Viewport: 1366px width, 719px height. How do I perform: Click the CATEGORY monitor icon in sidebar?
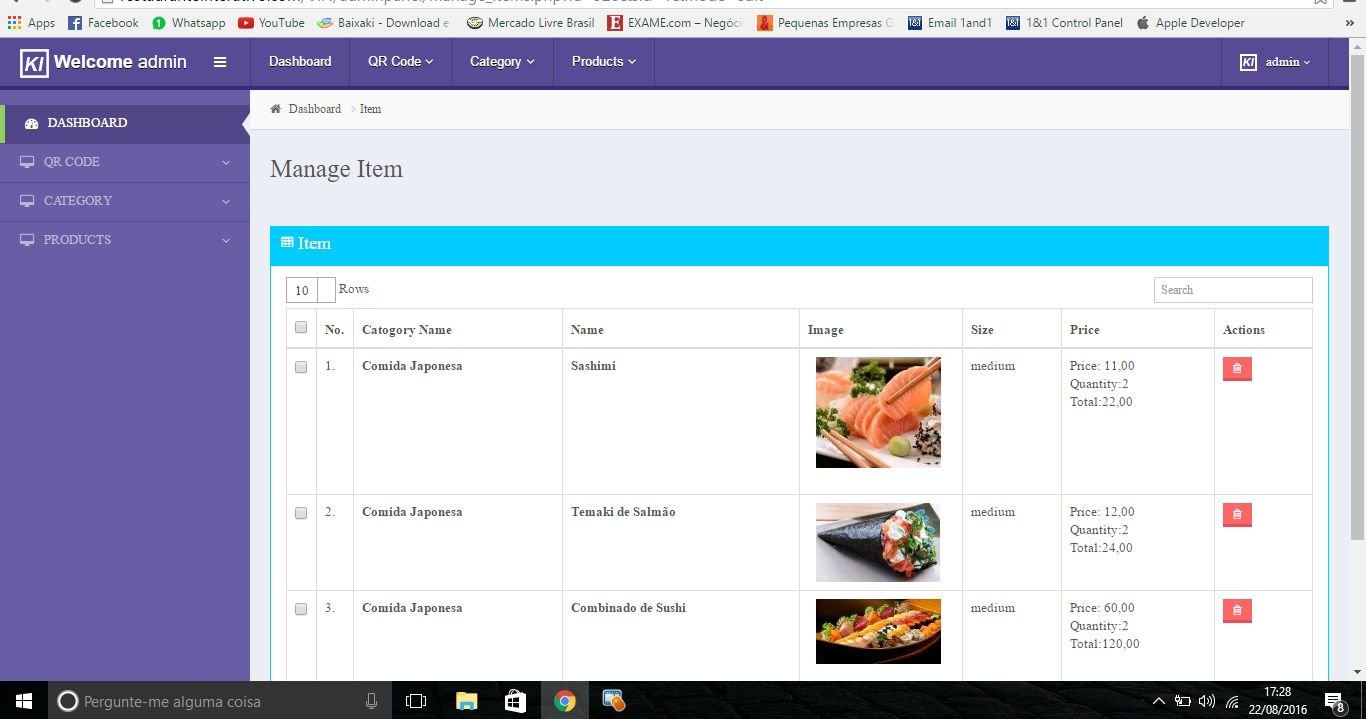(x=27, y=201)
